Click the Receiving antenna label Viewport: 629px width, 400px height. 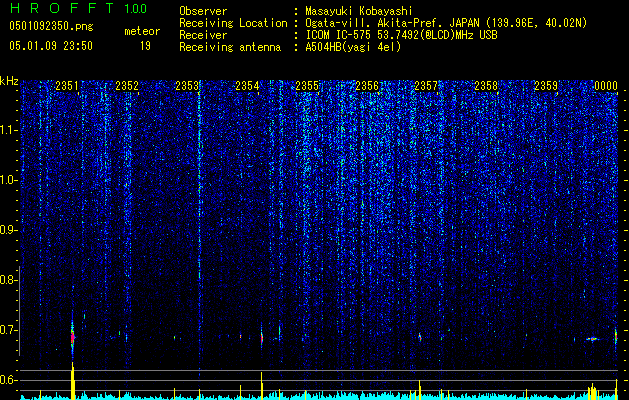point(230,47)
